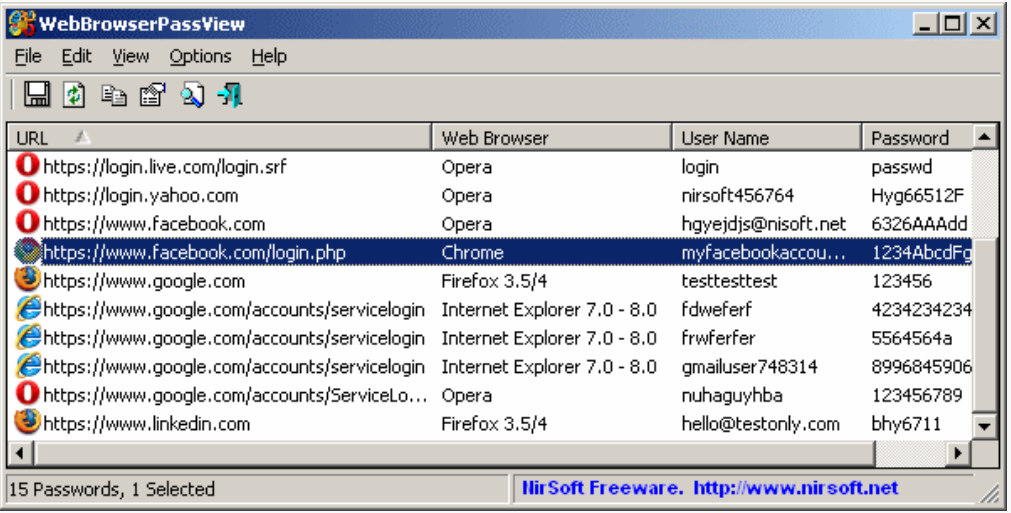Select the https://www.facebook.com/login.php URL
This screenshot has height=513, width=1011.
[x=194, y=252]
